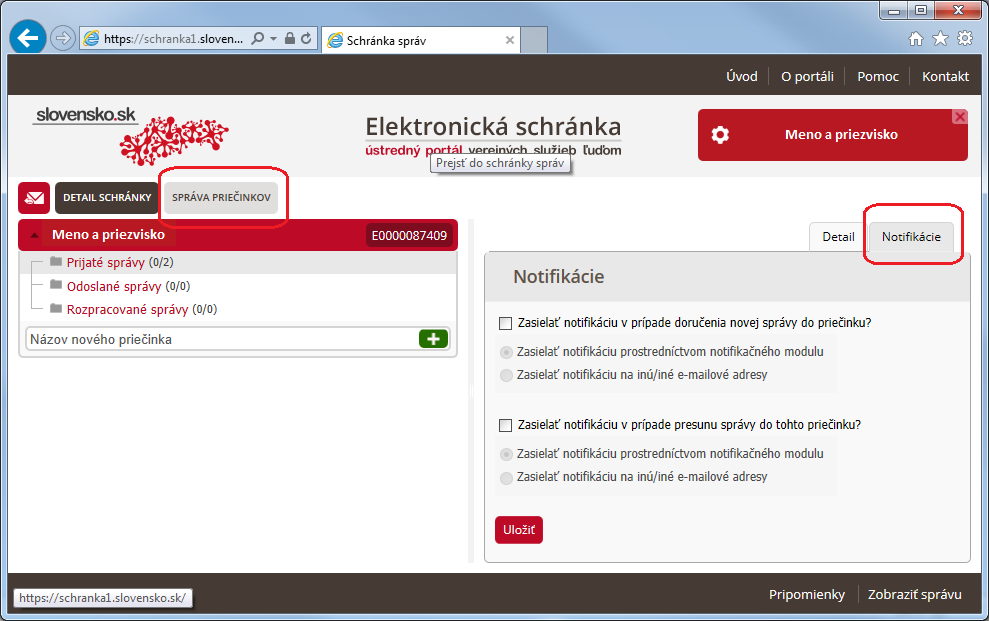This screenshot has width=989, height=621.
Task: Click the Odoslané správy folder icon
Action: click(56, 284)
